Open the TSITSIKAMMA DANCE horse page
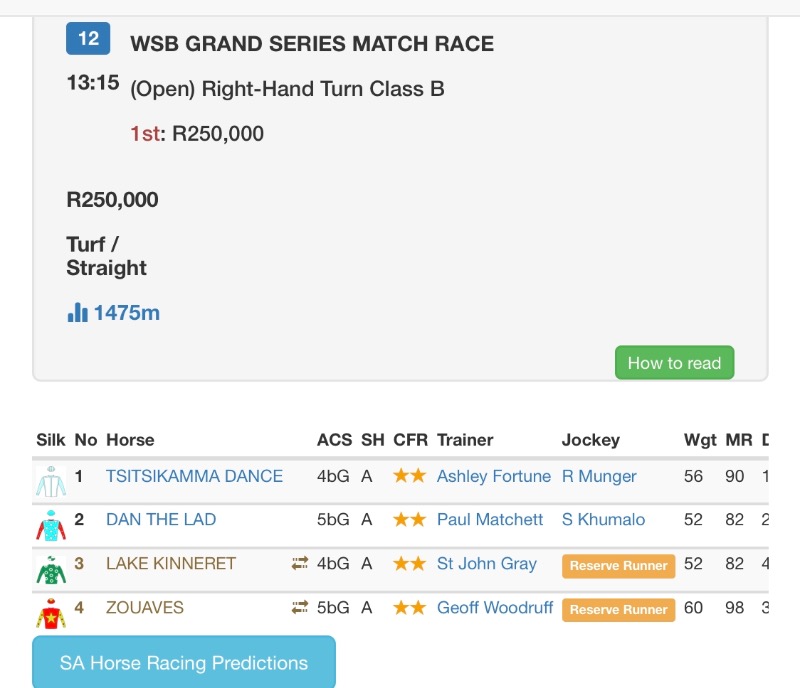The height and width of the screenshot is (688, 800). pyautogui.click(x=194, y=476)
